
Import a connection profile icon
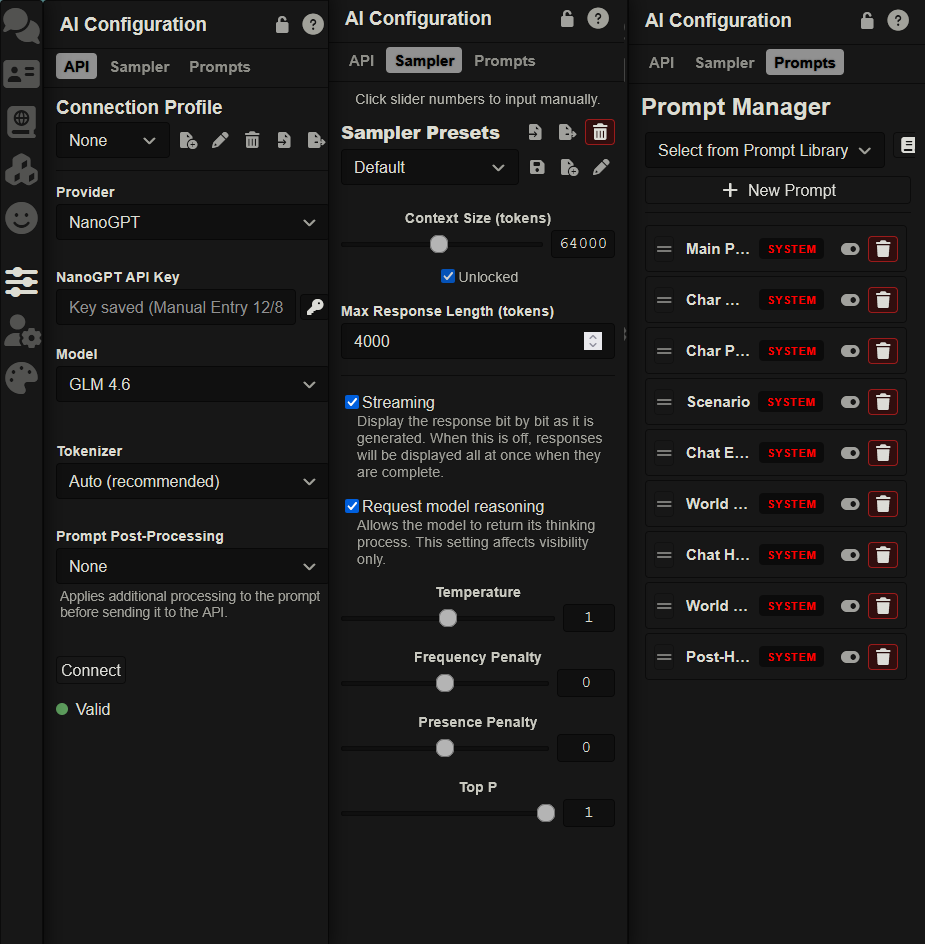coord(284,140)
